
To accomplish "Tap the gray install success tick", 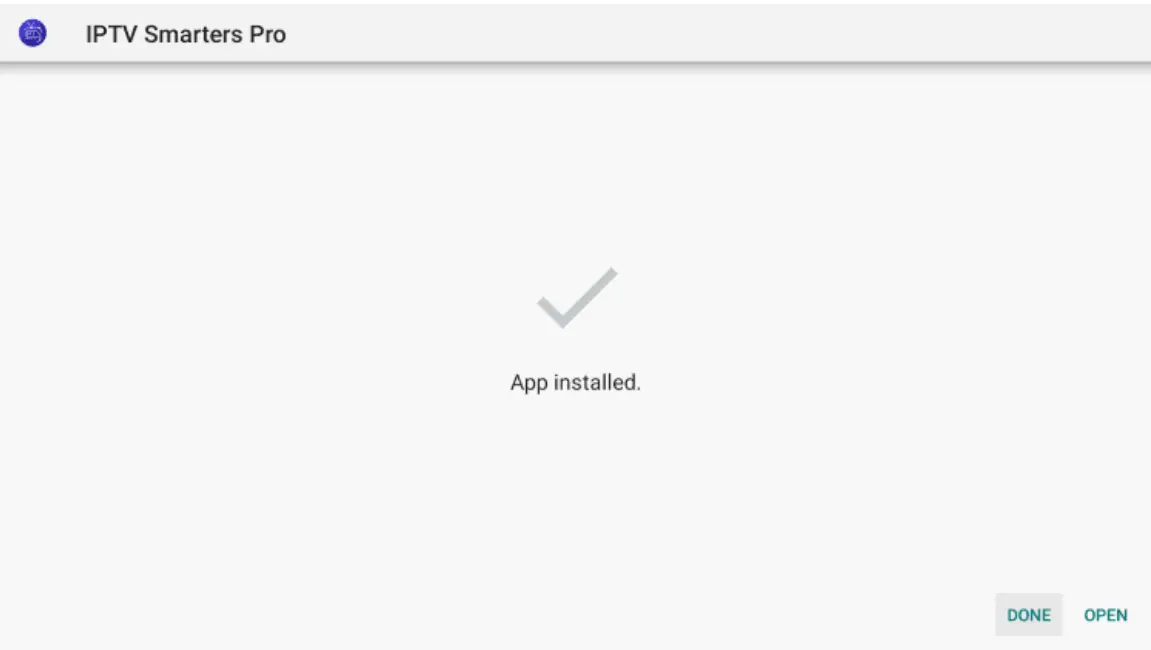I will coord(577,297).
